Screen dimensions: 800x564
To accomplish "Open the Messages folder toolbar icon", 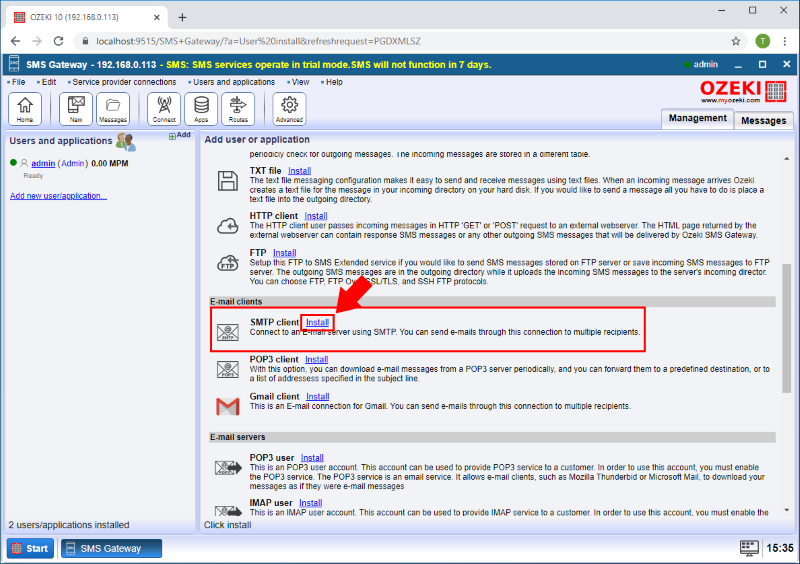I will (113, 109).
